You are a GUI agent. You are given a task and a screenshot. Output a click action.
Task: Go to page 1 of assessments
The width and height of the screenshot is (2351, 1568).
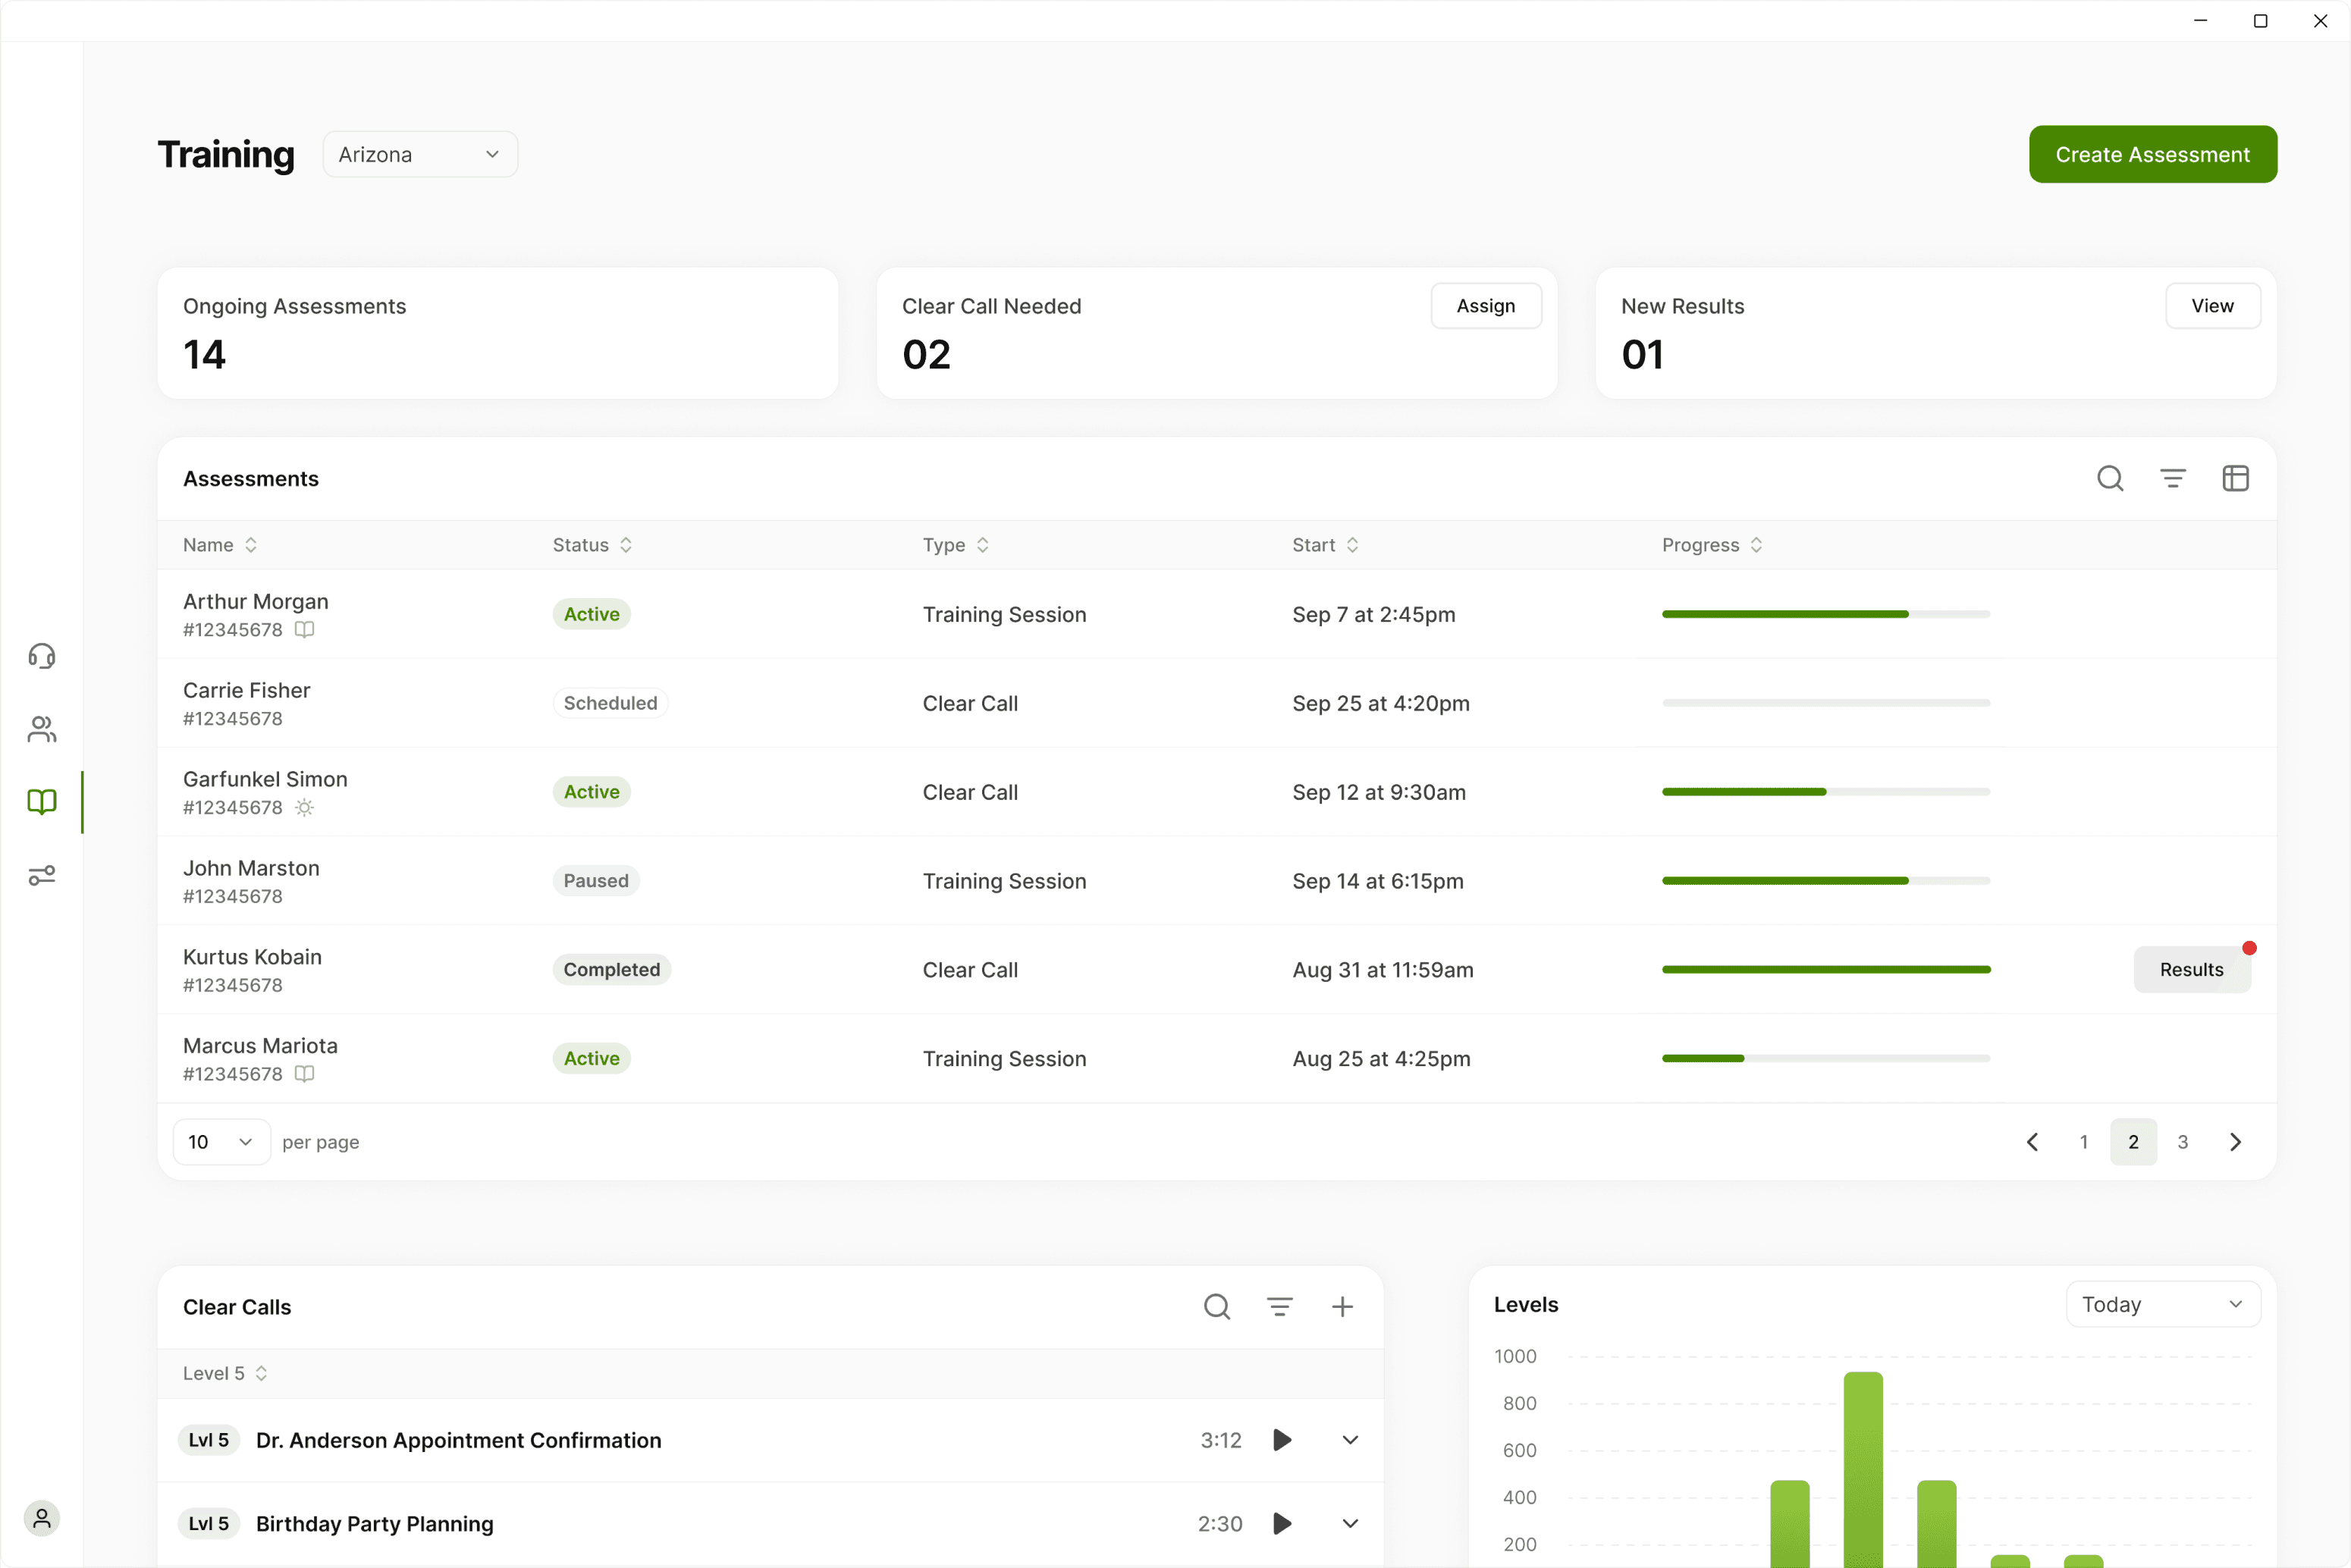(x=2084, y=1142)
